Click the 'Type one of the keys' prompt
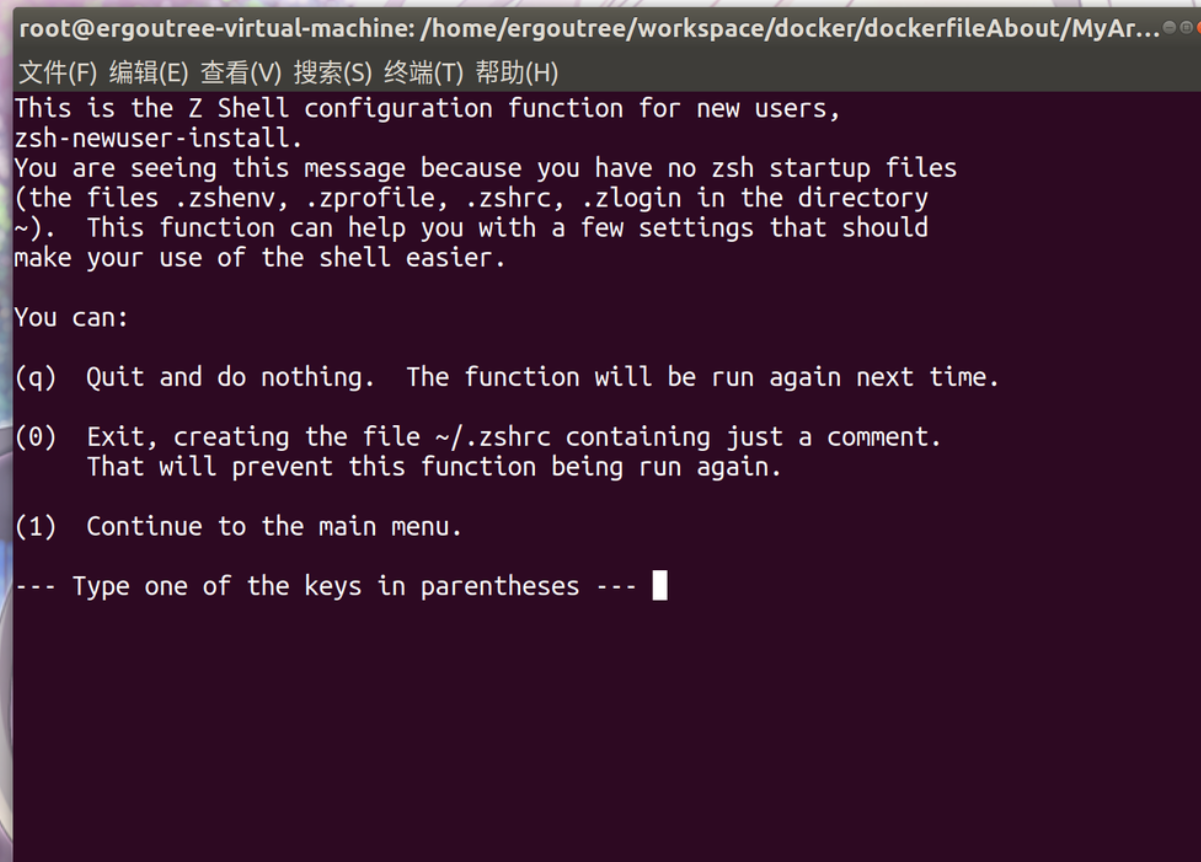This screenshot has width=1201, height=862. [325, 587]
